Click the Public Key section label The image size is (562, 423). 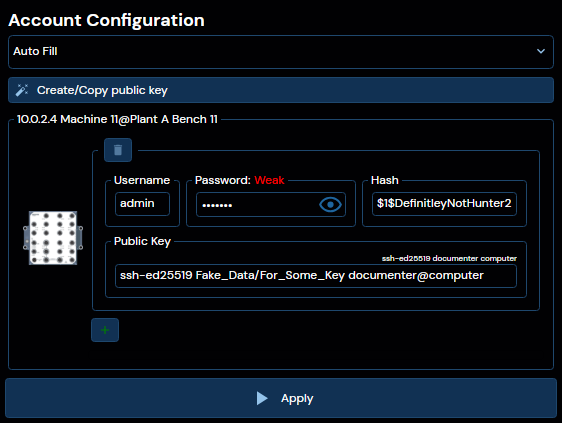coord(142,242)
